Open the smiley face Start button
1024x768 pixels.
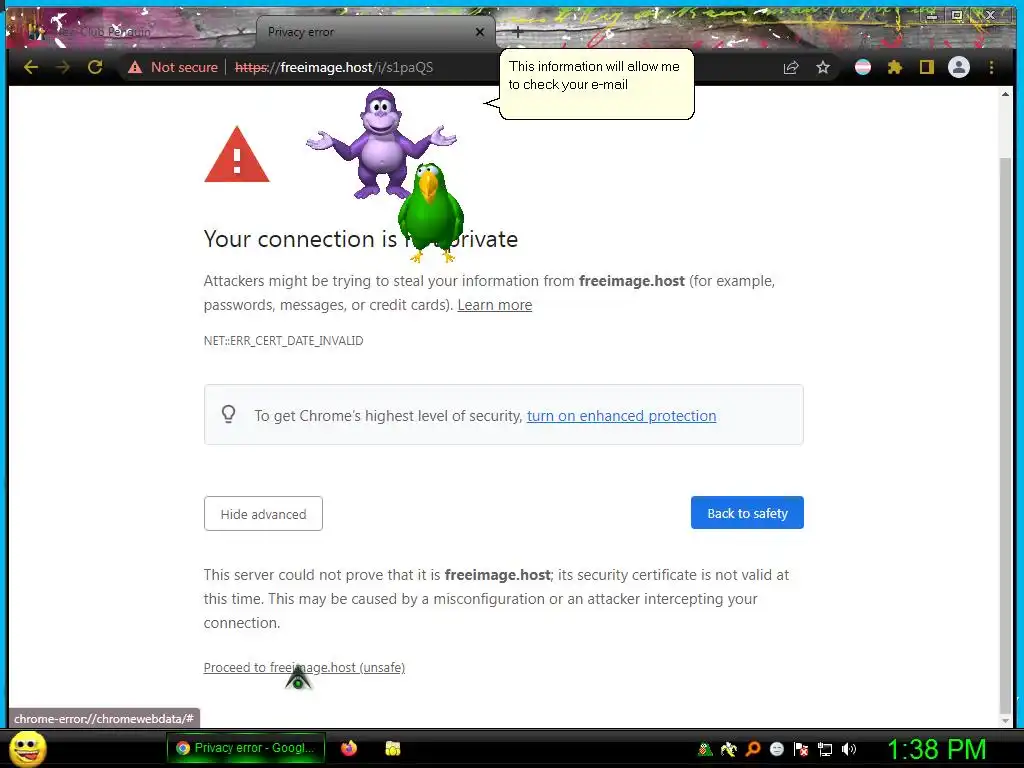(x=27, y=749)
